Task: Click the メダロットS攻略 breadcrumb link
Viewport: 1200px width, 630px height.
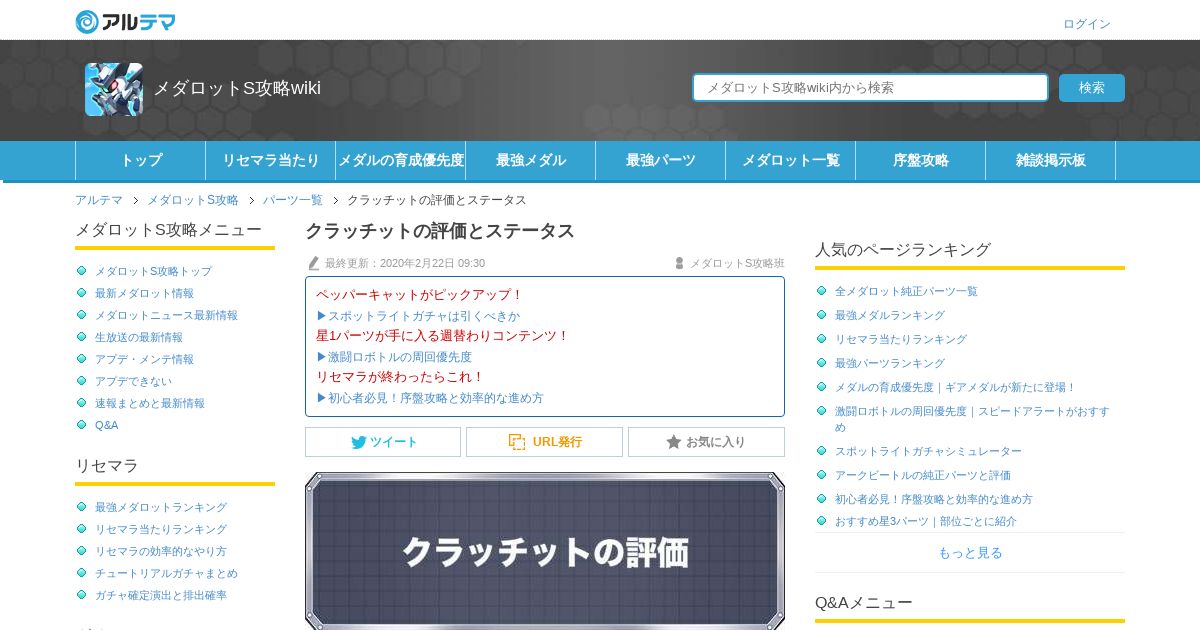Action: [193, 200]
